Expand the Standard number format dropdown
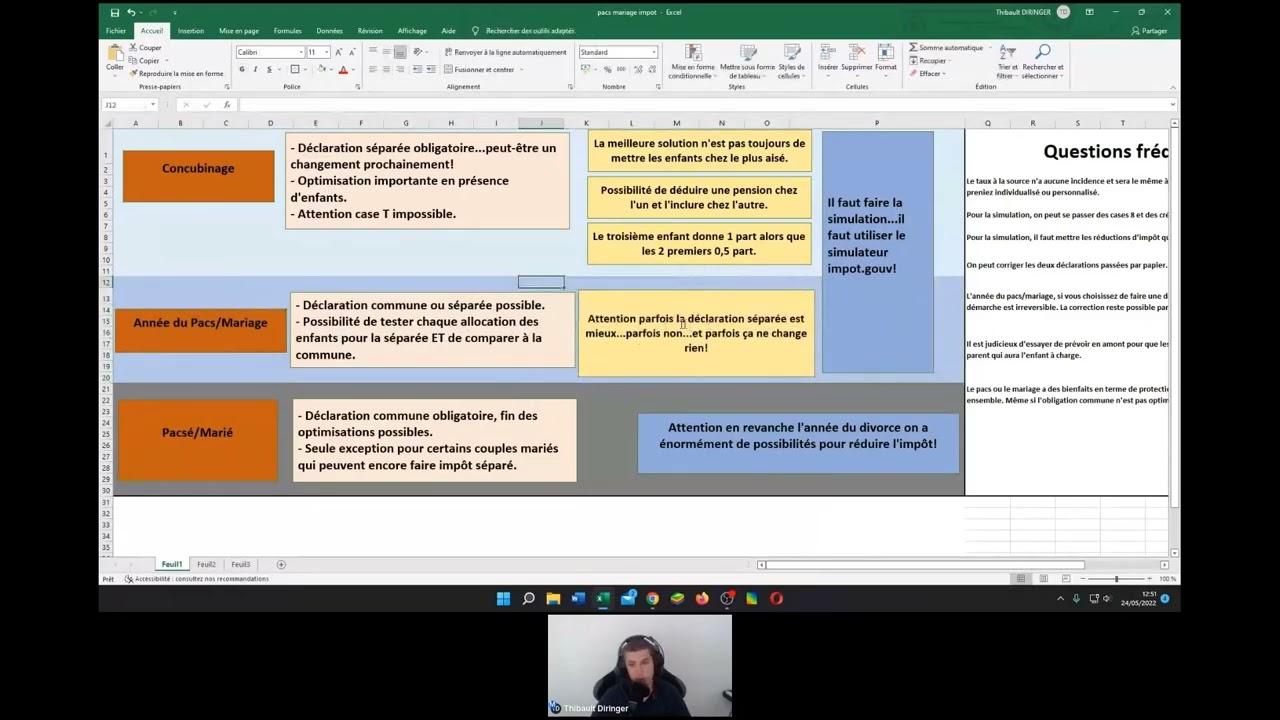The width and height of the screenshot is (1280, 720). pos(653,51)
